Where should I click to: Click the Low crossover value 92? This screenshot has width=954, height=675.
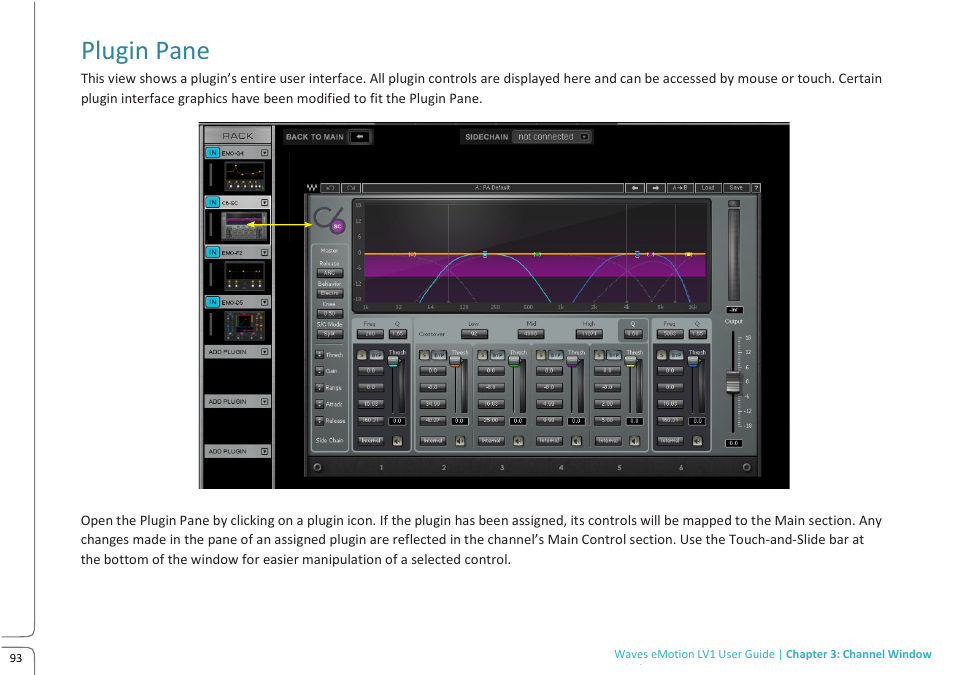click(x=474, y=334)
